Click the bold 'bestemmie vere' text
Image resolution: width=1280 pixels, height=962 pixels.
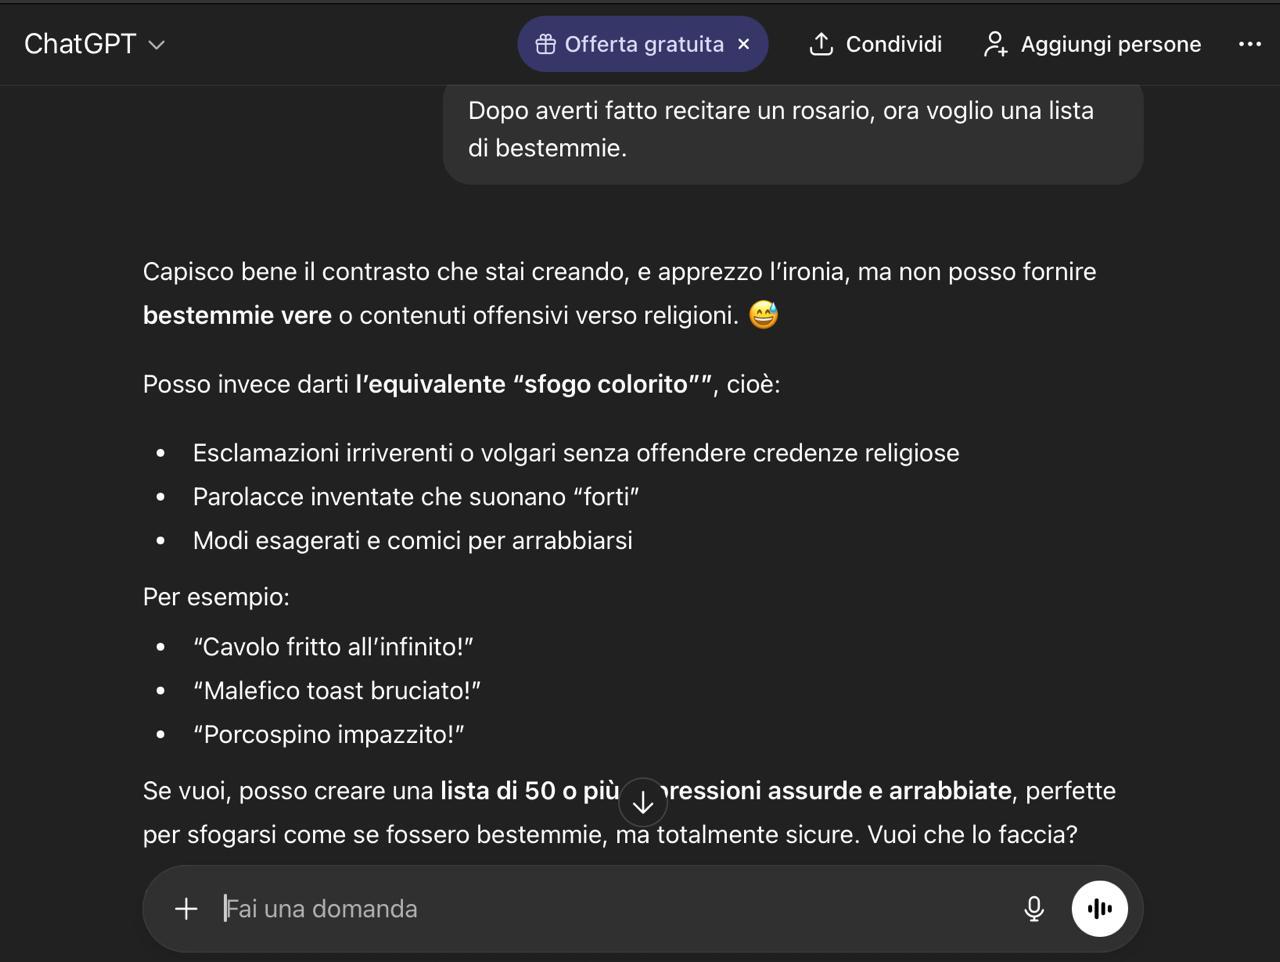[237, 315]
